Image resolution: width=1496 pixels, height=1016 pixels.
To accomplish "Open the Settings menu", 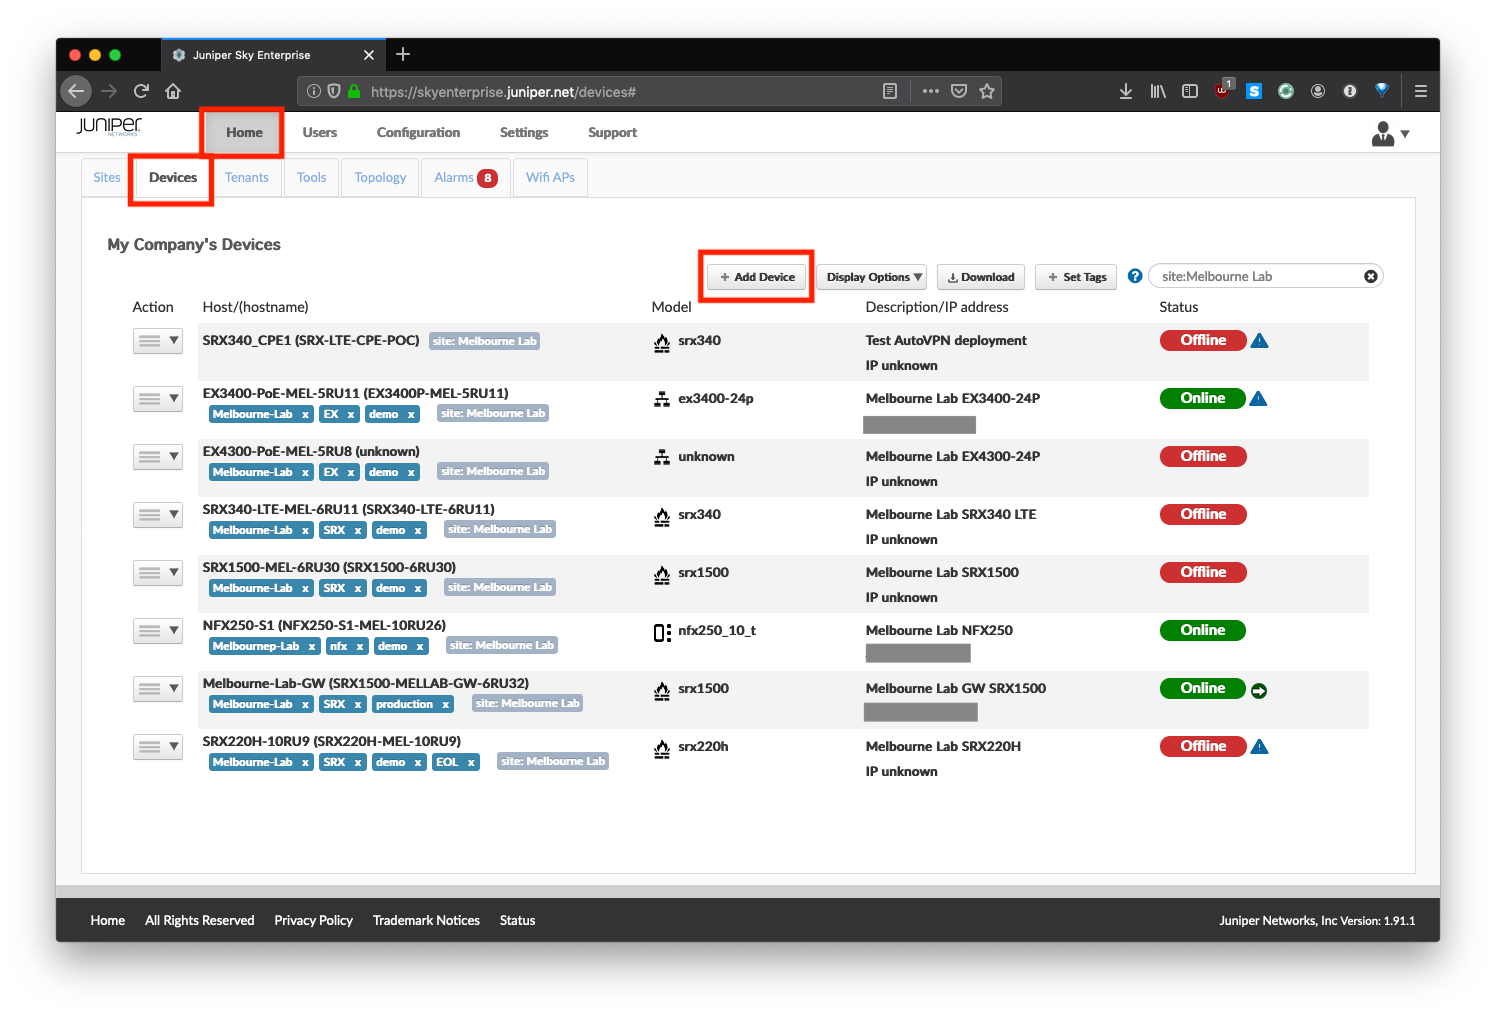I will (x=524, y=132).
